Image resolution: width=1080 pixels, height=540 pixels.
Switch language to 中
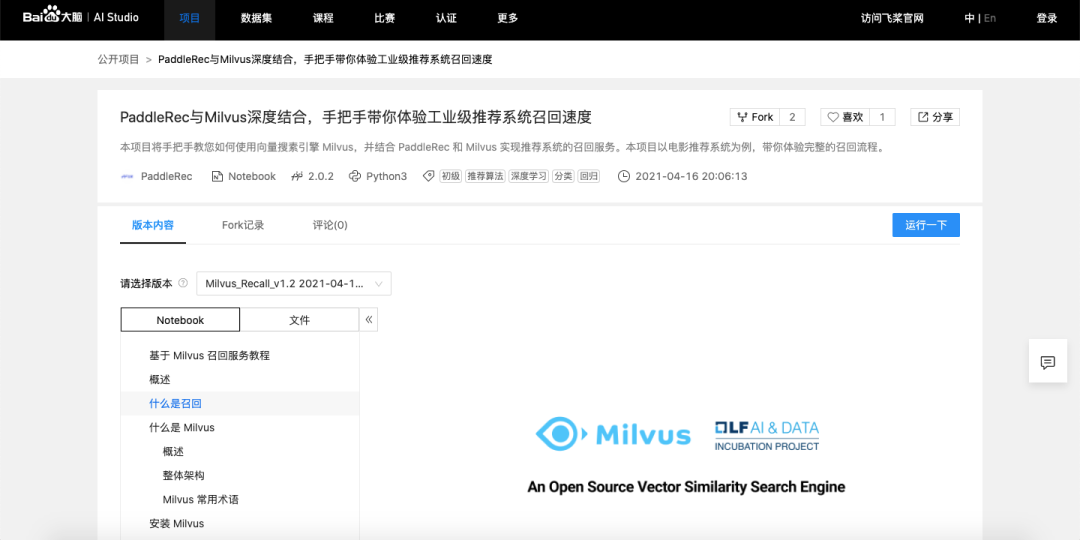(969, 19)
